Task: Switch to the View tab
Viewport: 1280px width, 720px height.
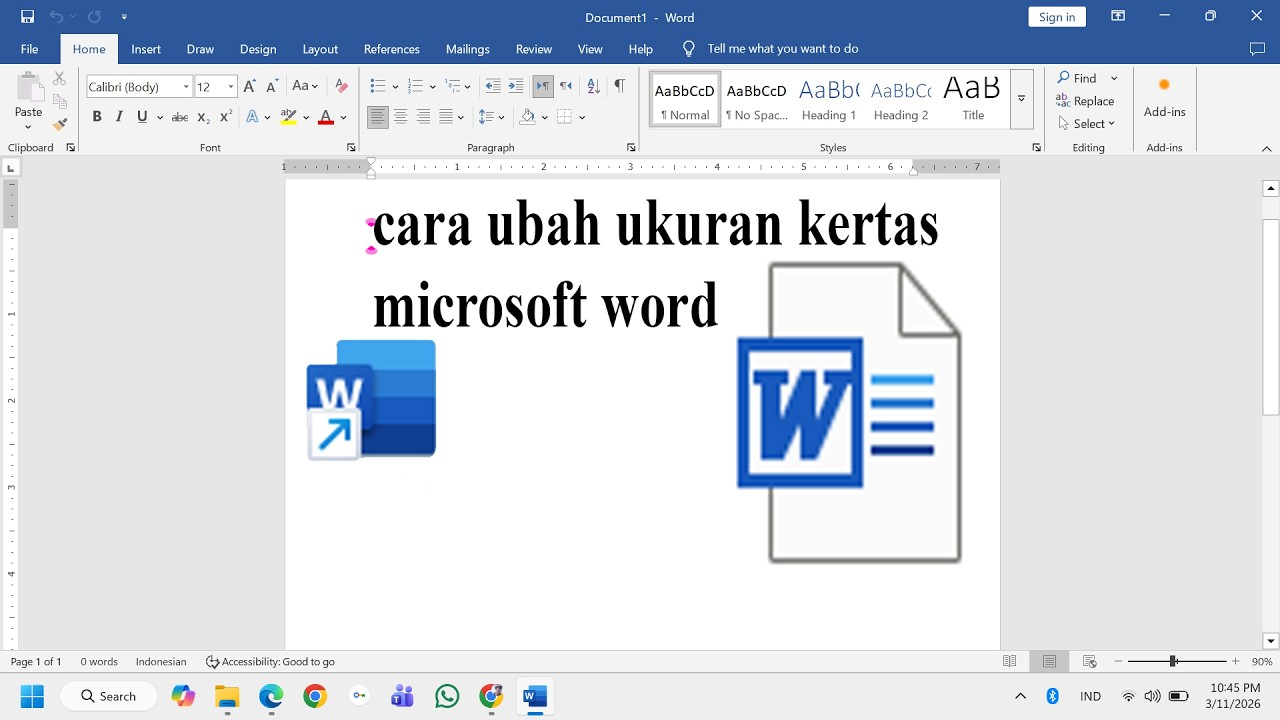Action: (590, 49)
